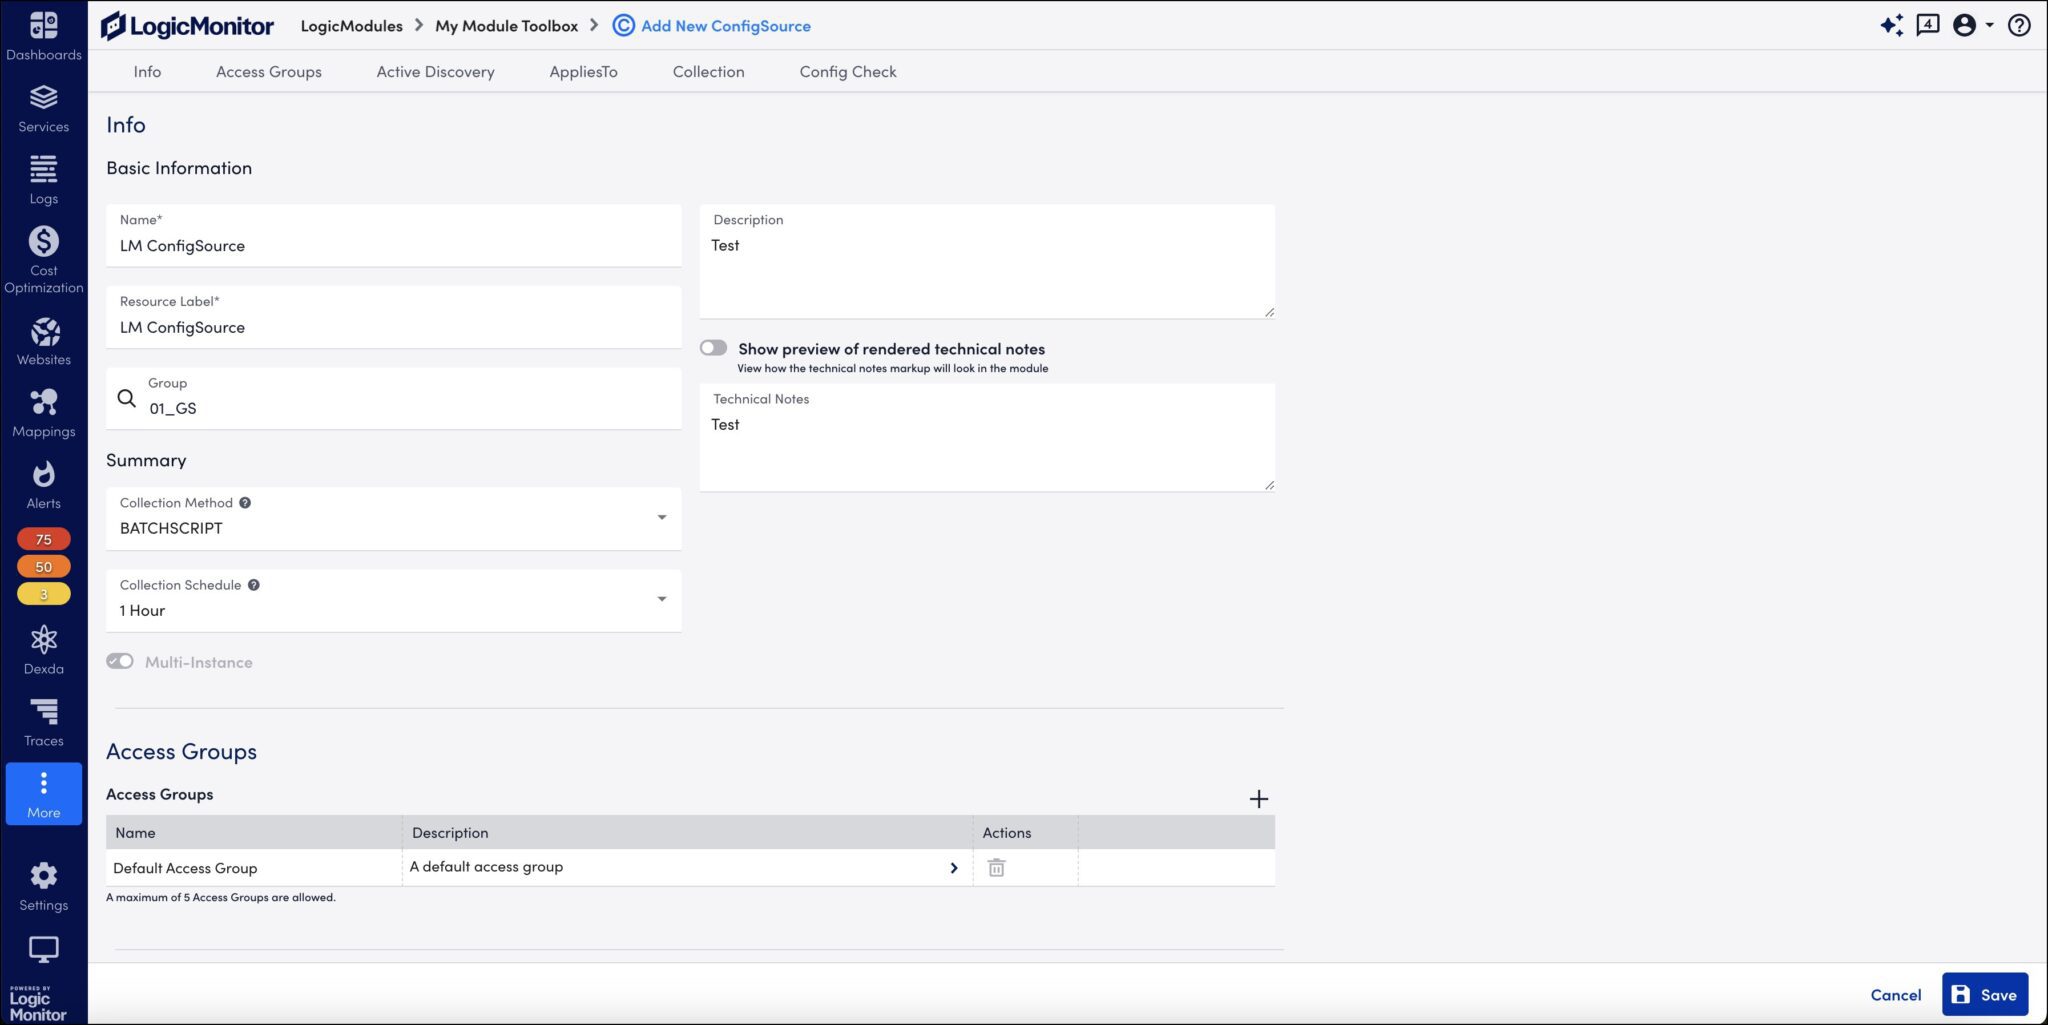Open Dexda in the sidebar

43,651
